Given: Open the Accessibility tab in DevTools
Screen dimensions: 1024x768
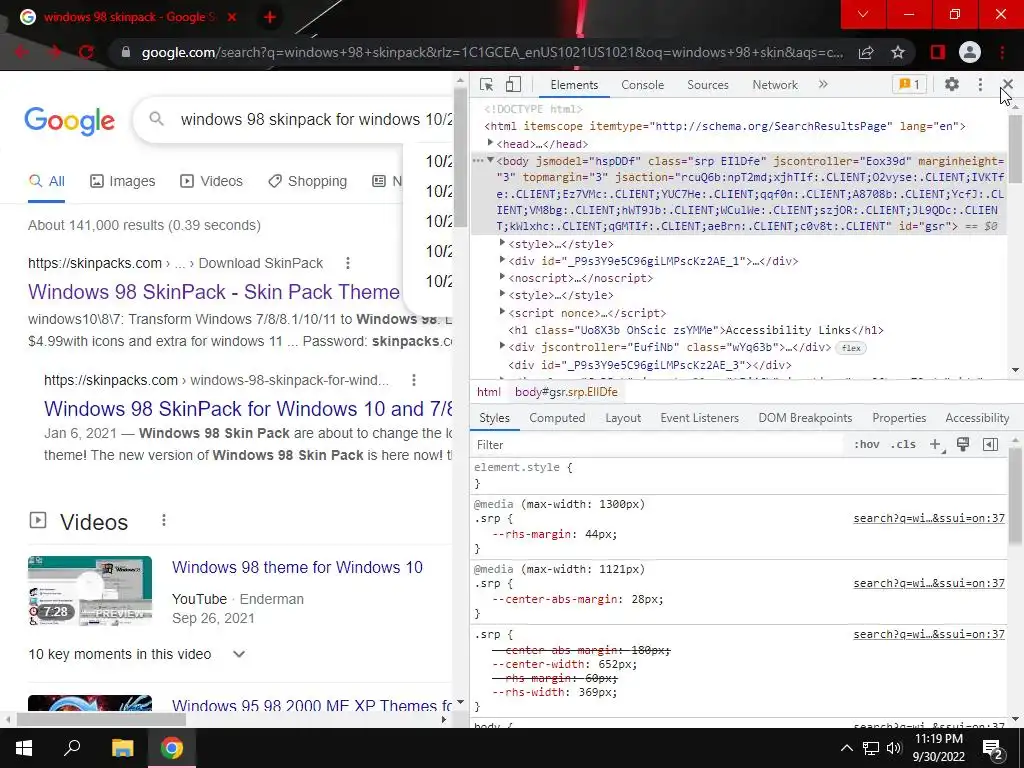Looking at the screenshot, I should (x=977, y=418).
